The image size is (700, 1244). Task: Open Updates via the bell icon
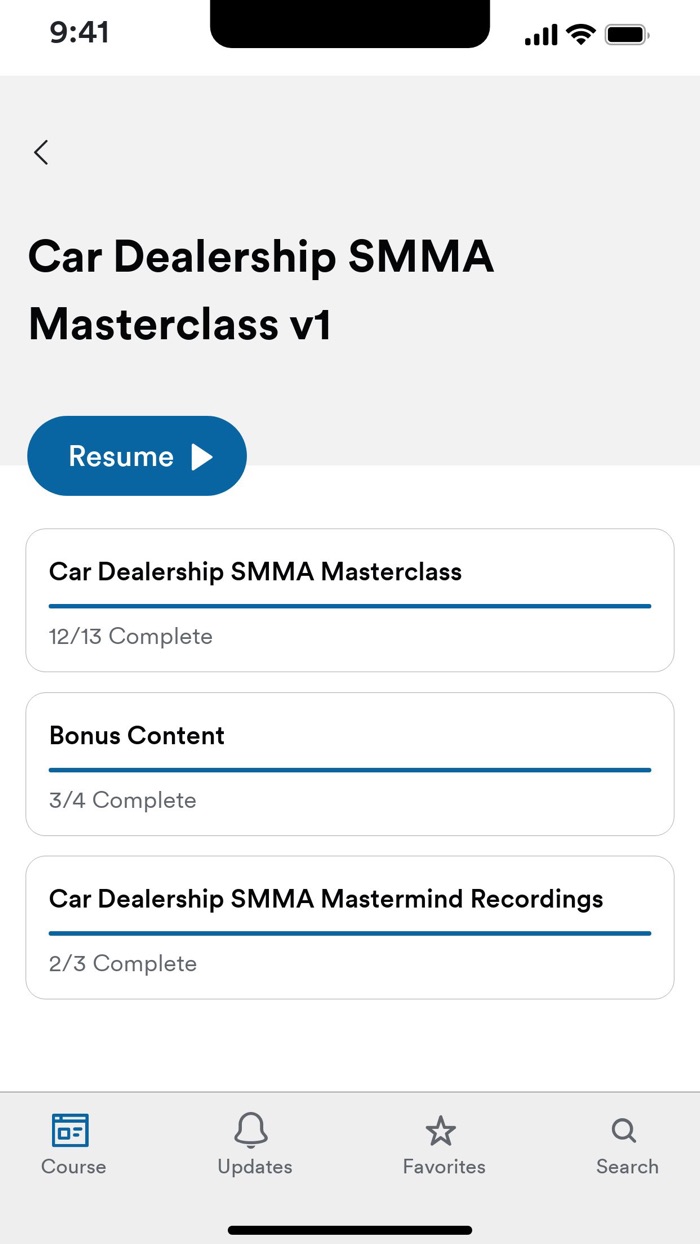[x=253, y=1129]
